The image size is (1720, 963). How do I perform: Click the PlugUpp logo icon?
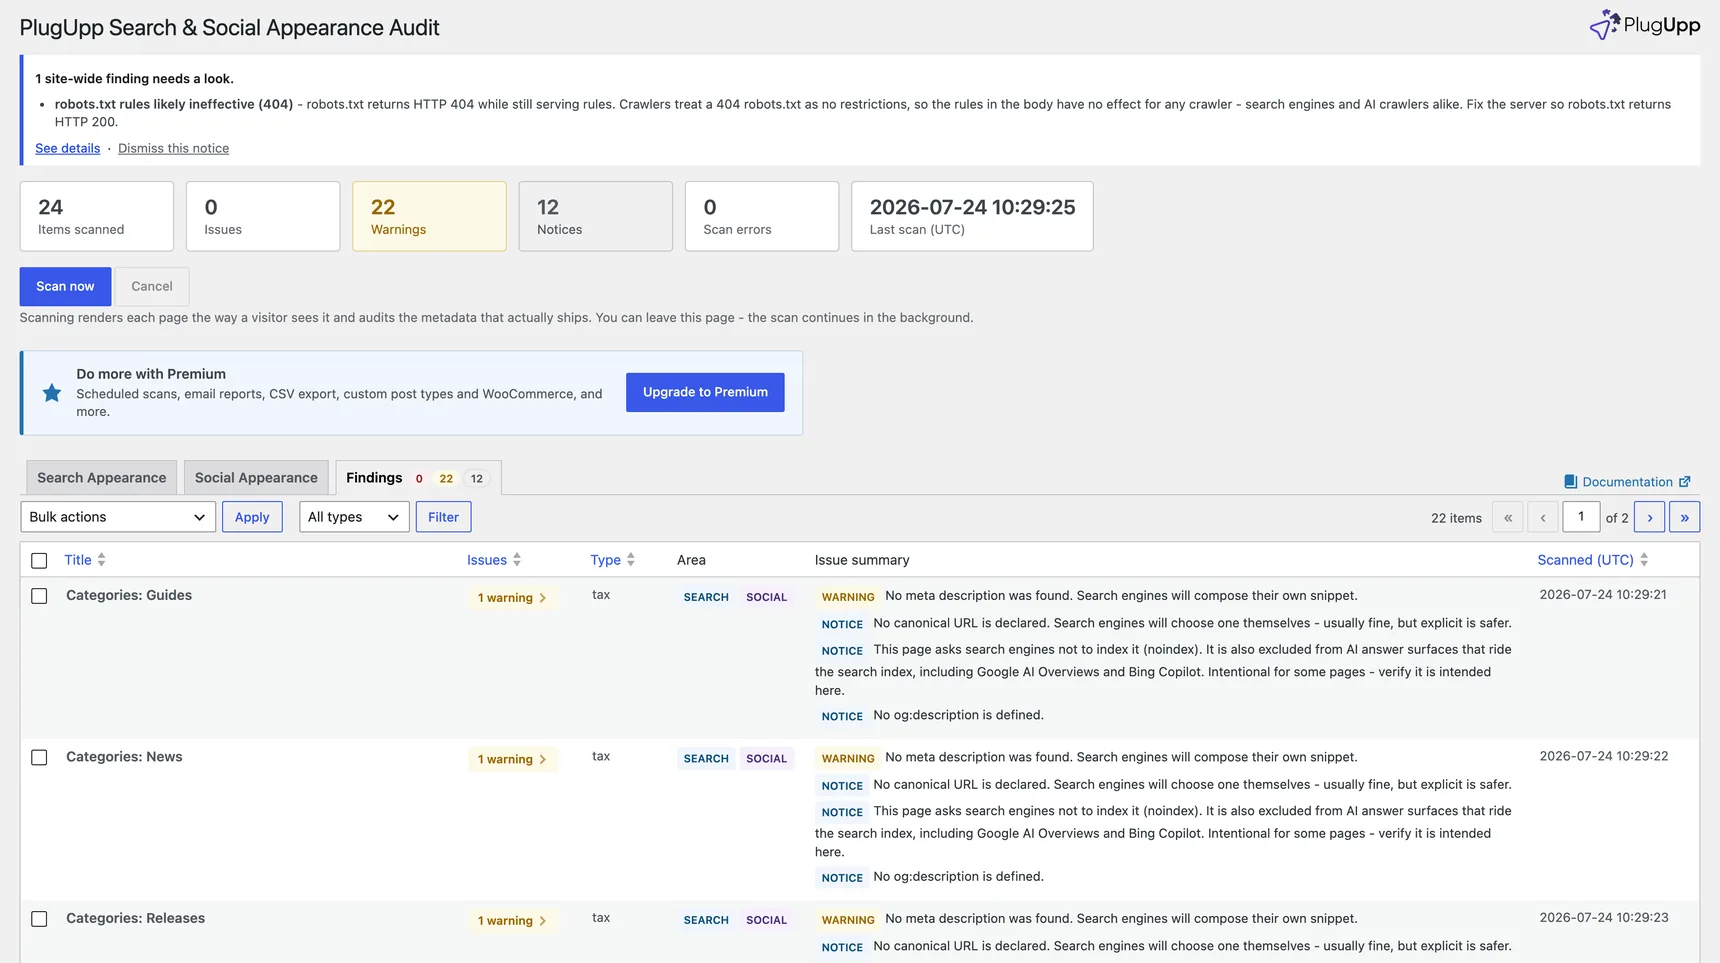tap(1604, 25)
